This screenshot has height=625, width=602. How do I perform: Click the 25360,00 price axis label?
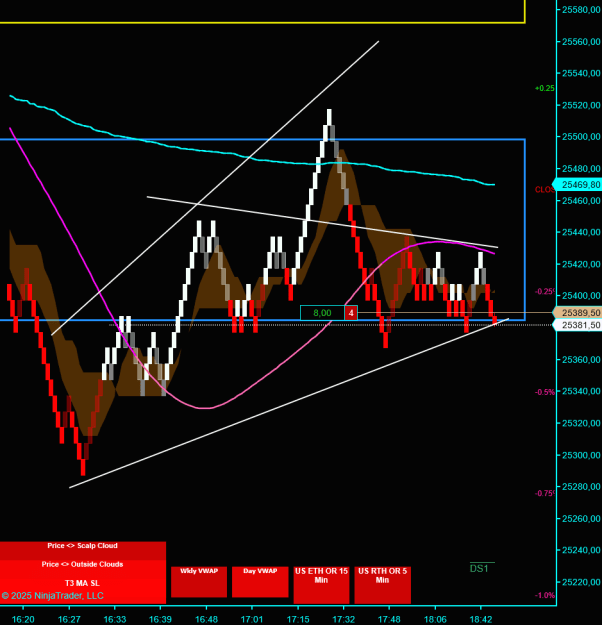coord(581,360)
